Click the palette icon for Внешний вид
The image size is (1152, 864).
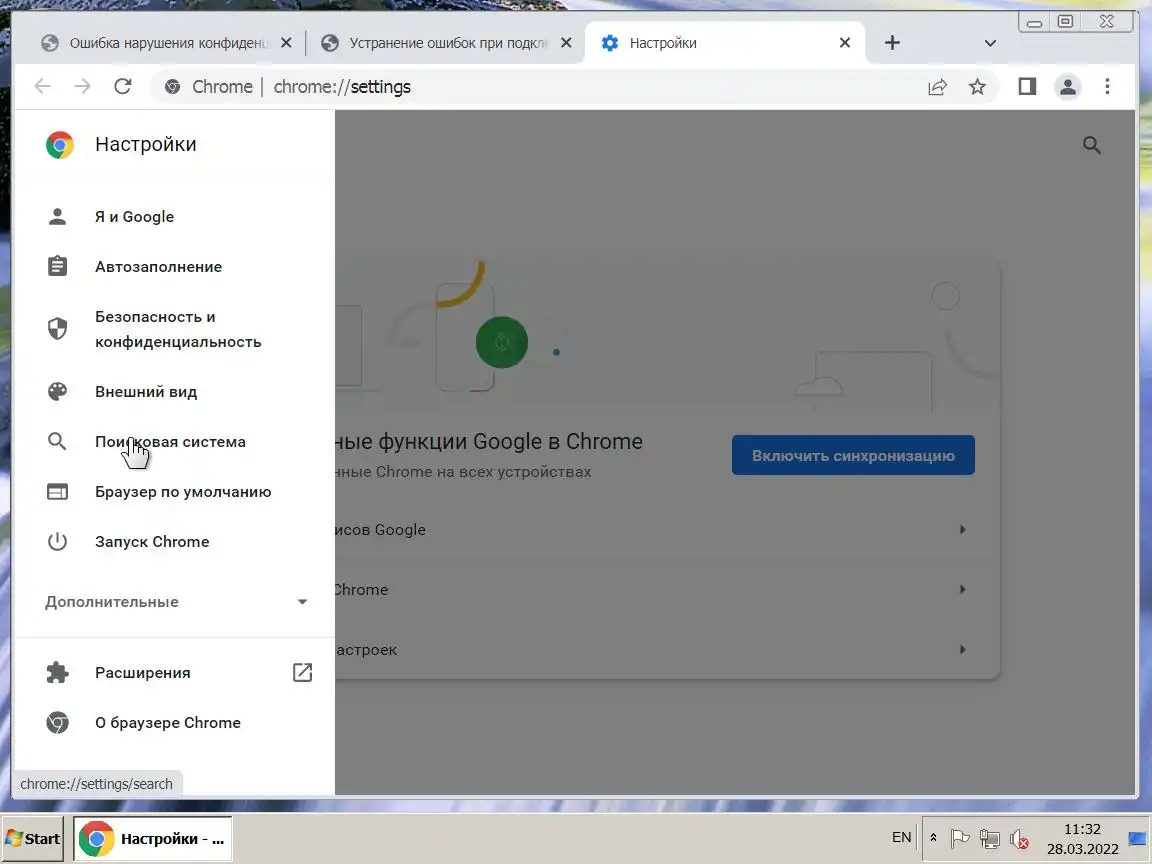click(57, 392)
